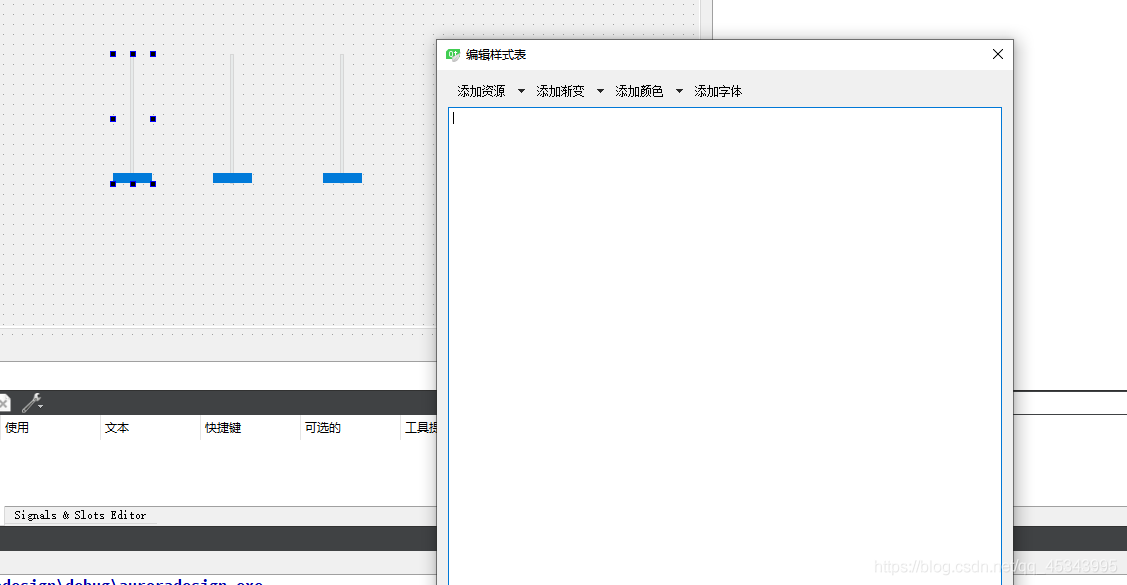Open the 添加颜色 dropdown menu

tap(678, 90)
